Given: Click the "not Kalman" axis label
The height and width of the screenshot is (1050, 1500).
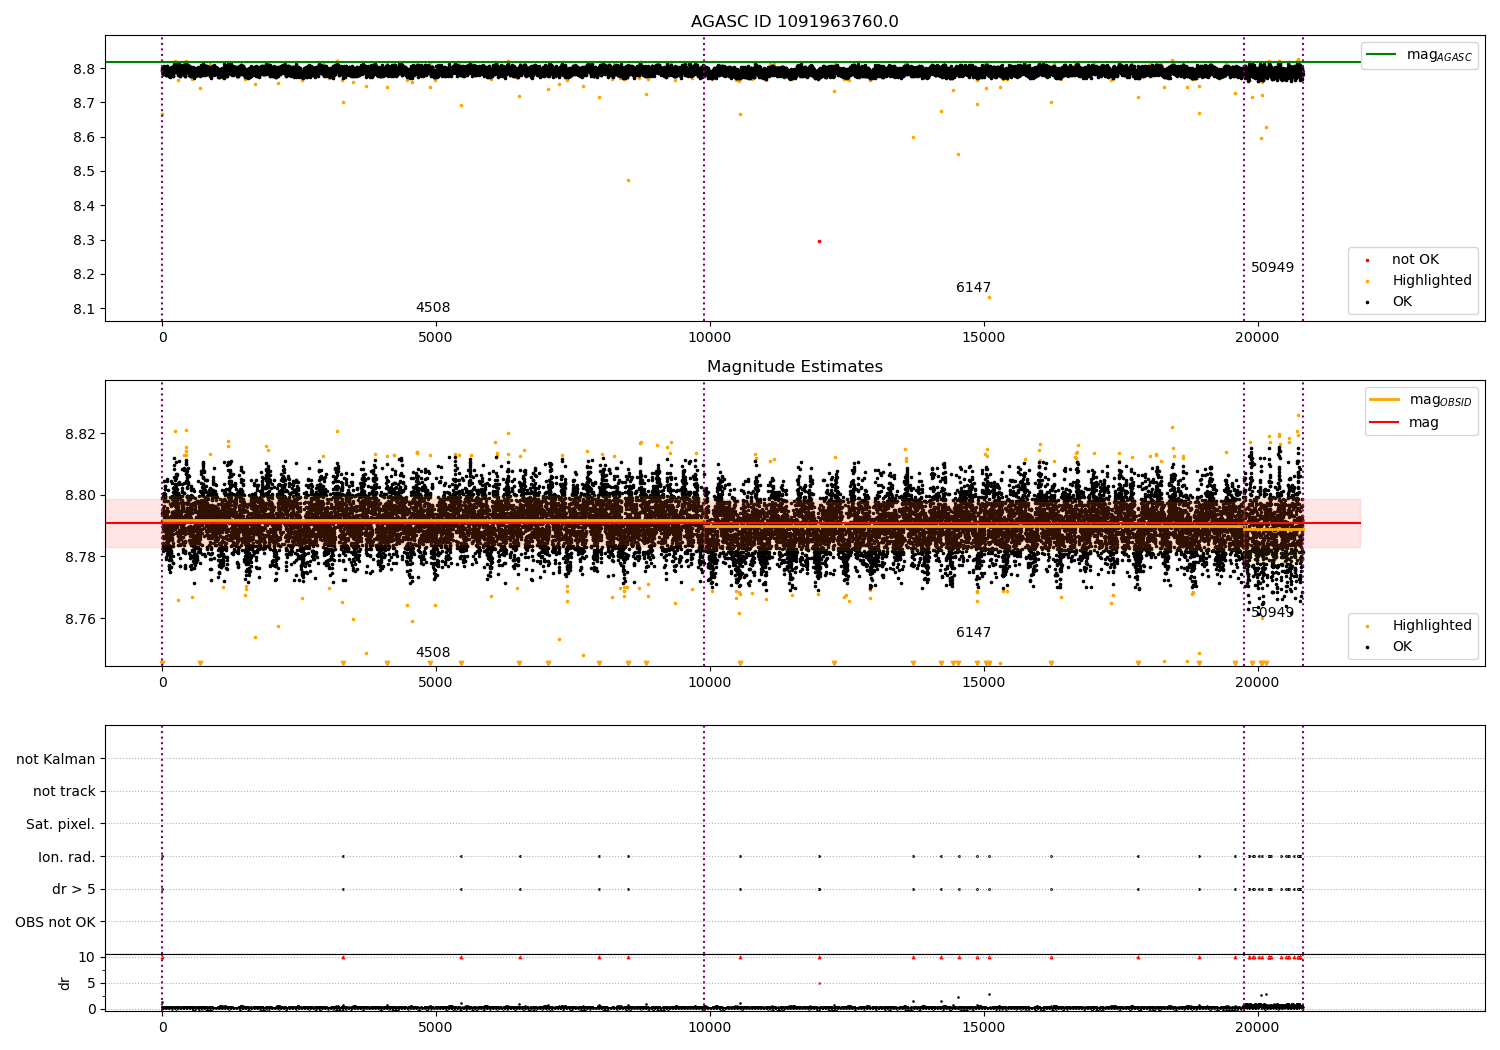Looking at the screenshot, I should 56,759.
